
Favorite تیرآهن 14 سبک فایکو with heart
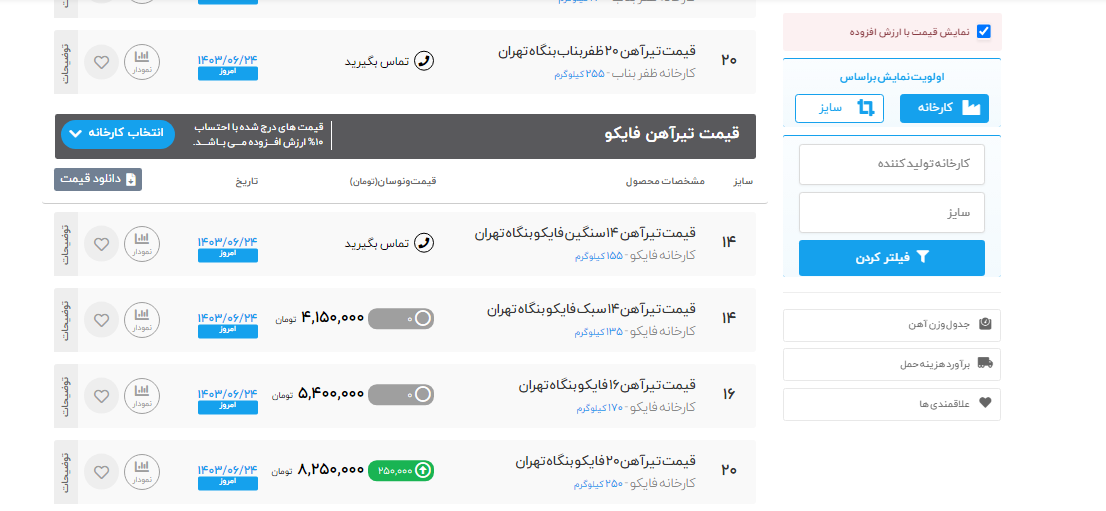(101, 320)
